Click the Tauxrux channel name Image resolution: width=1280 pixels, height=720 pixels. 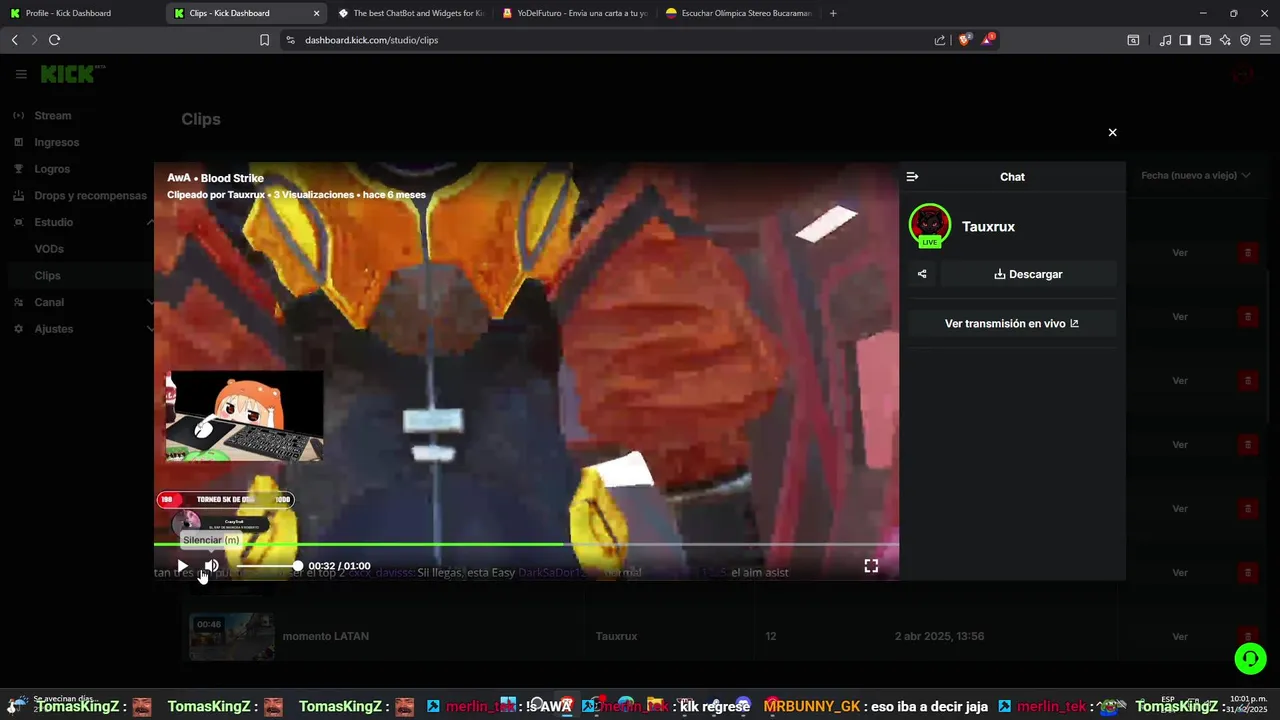(988, 227)
